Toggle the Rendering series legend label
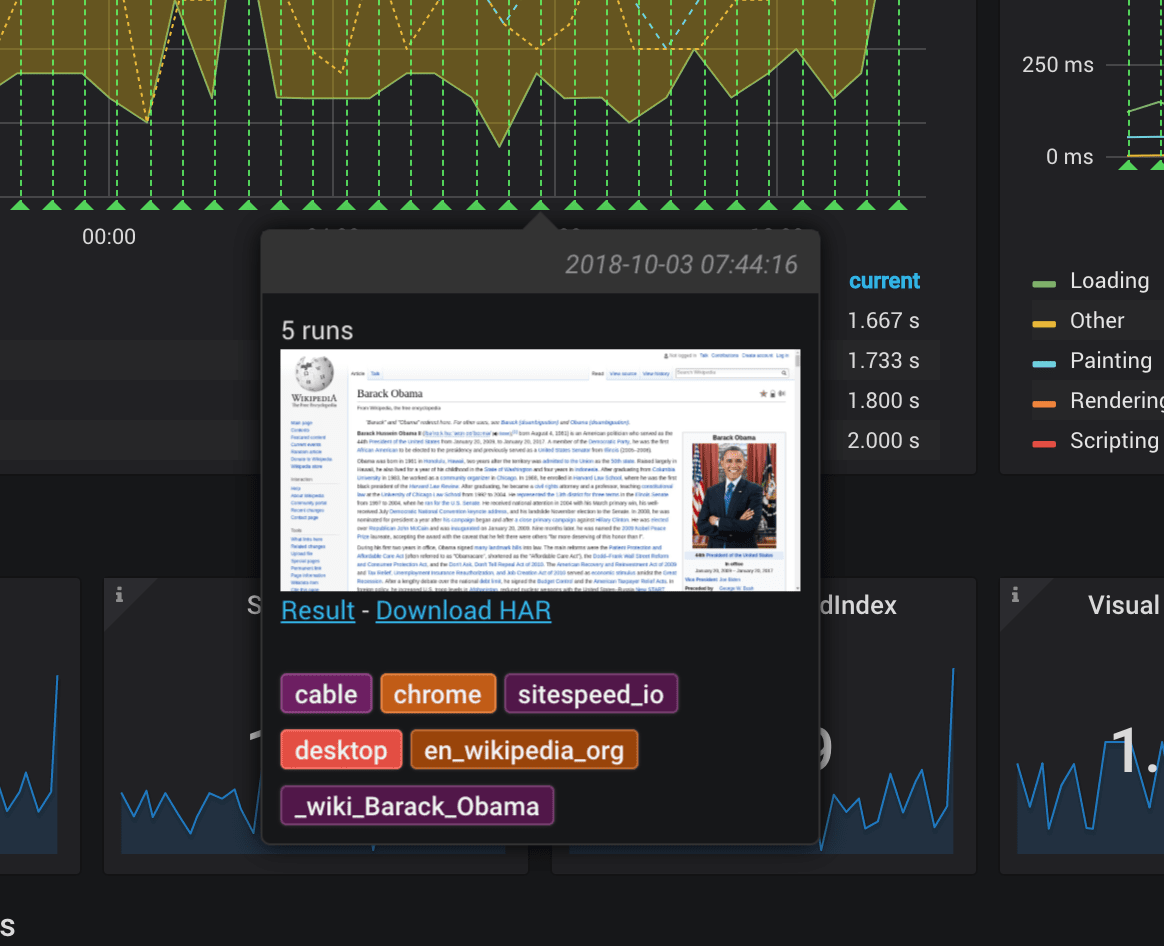The image size is (1164, 946). (x=1116, y=401)
